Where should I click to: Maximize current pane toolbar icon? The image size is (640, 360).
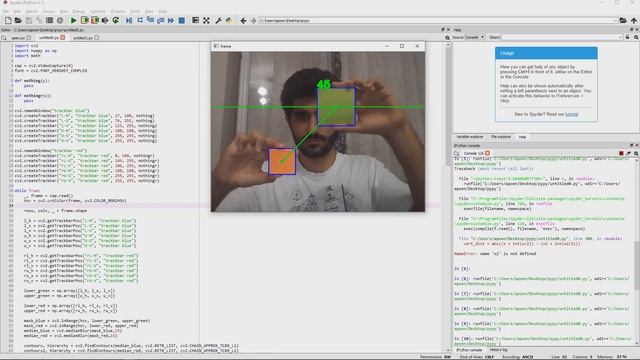pos(196,20)
